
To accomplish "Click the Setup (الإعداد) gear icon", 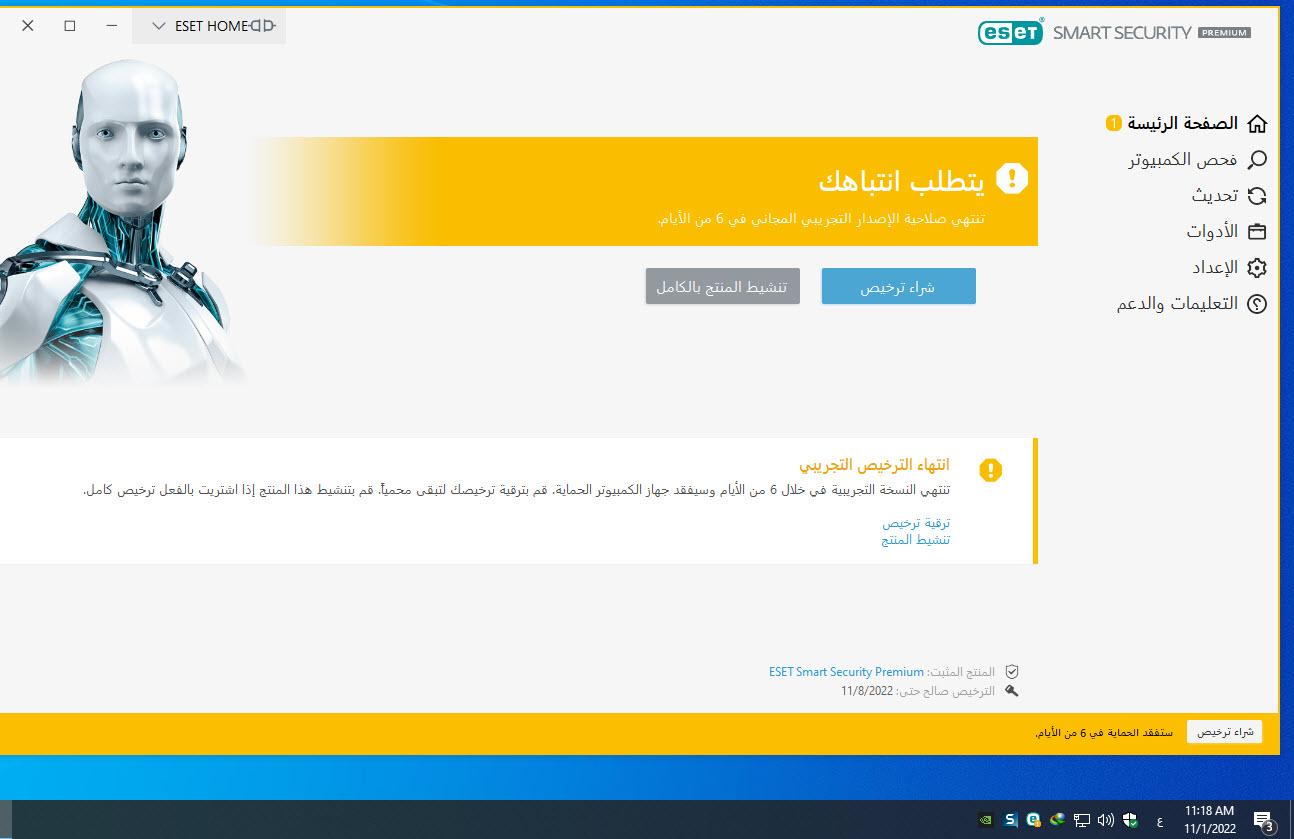I will [x=1257, y=268].
